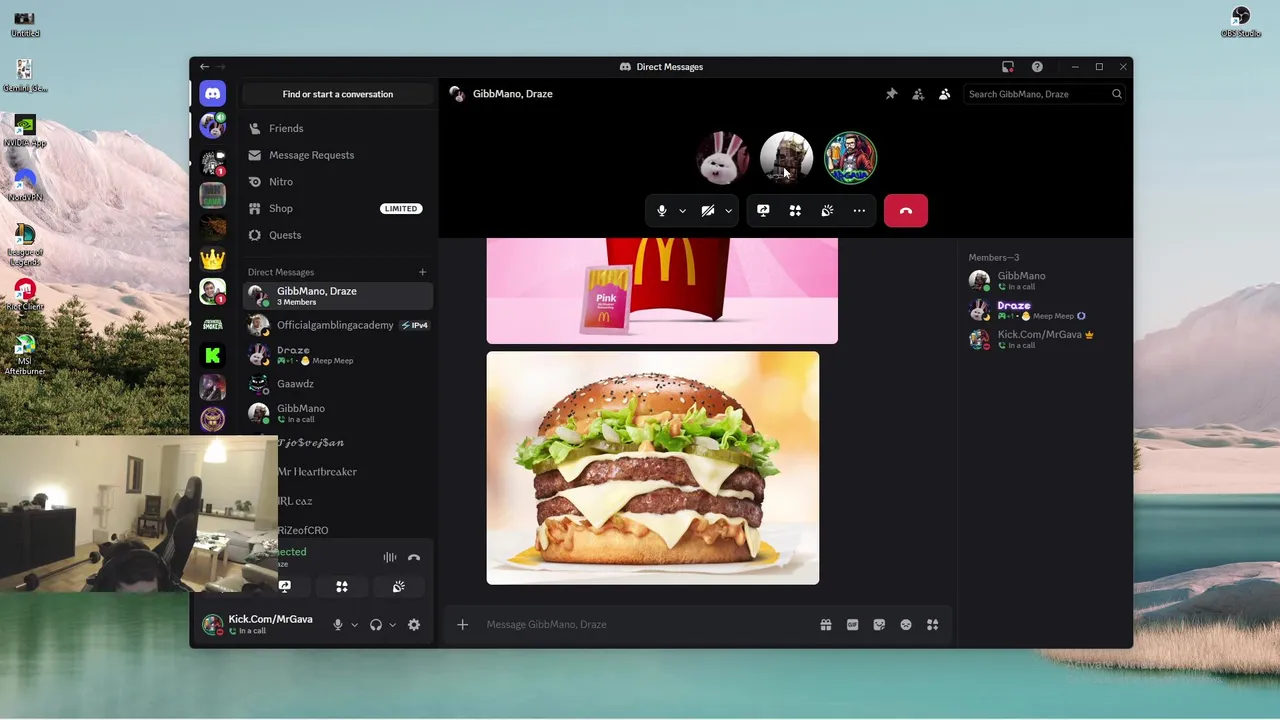Select GibbMano, Draze group DM
Image resolution: width=1280 pixels, height=720 pixels.
coord(337,296)
